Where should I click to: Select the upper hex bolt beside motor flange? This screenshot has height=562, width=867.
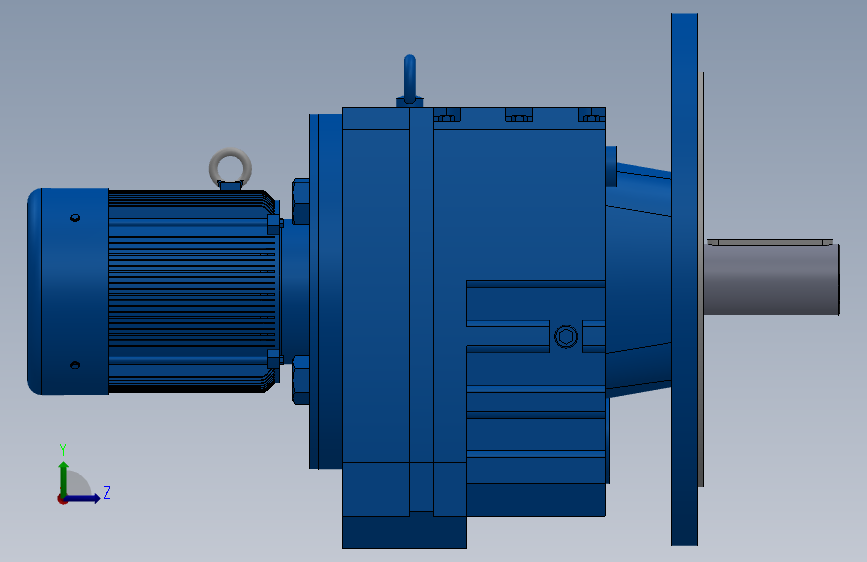(x=300, y=201)
